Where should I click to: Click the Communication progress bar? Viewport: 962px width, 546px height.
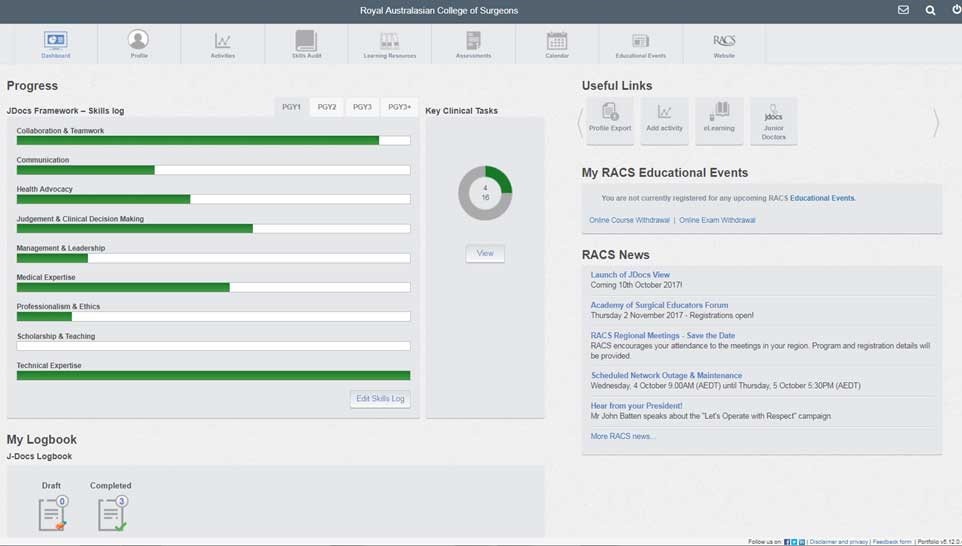coord(214,170)
